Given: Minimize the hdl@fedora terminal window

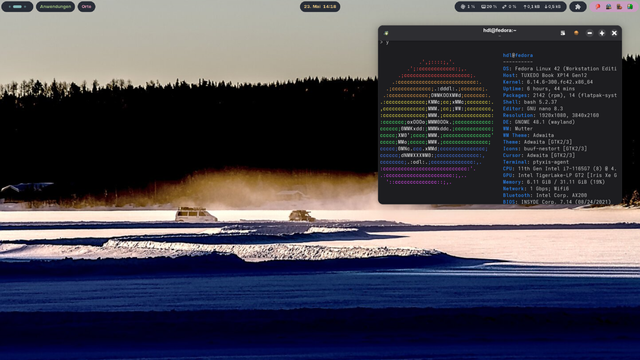Looking at the screenshot, I should click(589, 33).
